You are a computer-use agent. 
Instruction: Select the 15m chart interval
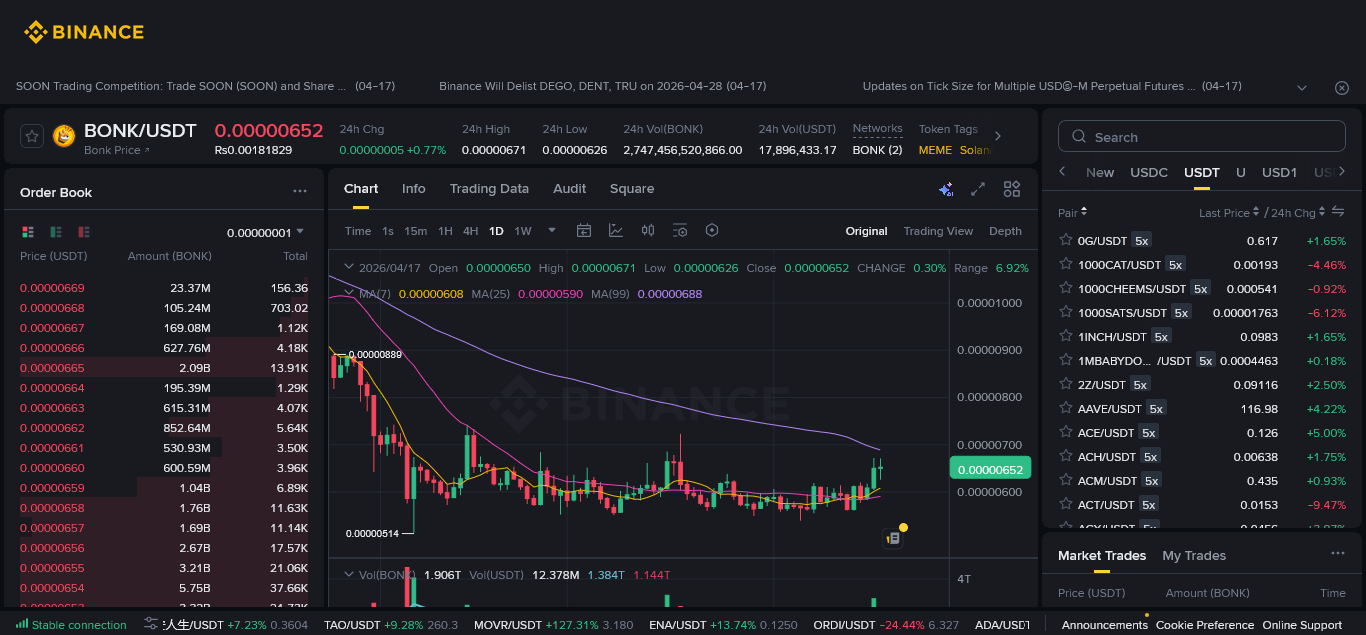pos(416,231)
